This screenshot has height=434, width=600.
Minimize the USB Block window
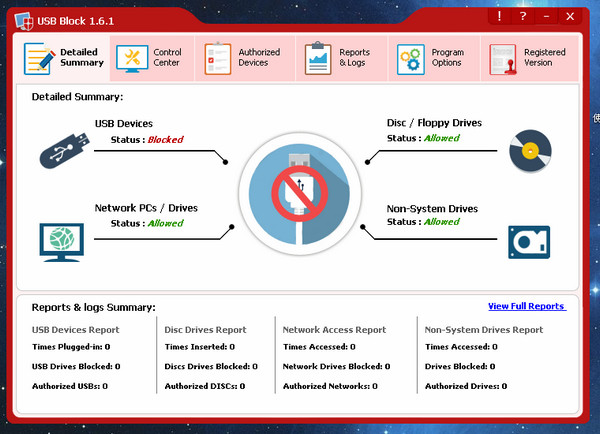click(x=546, y=16)
